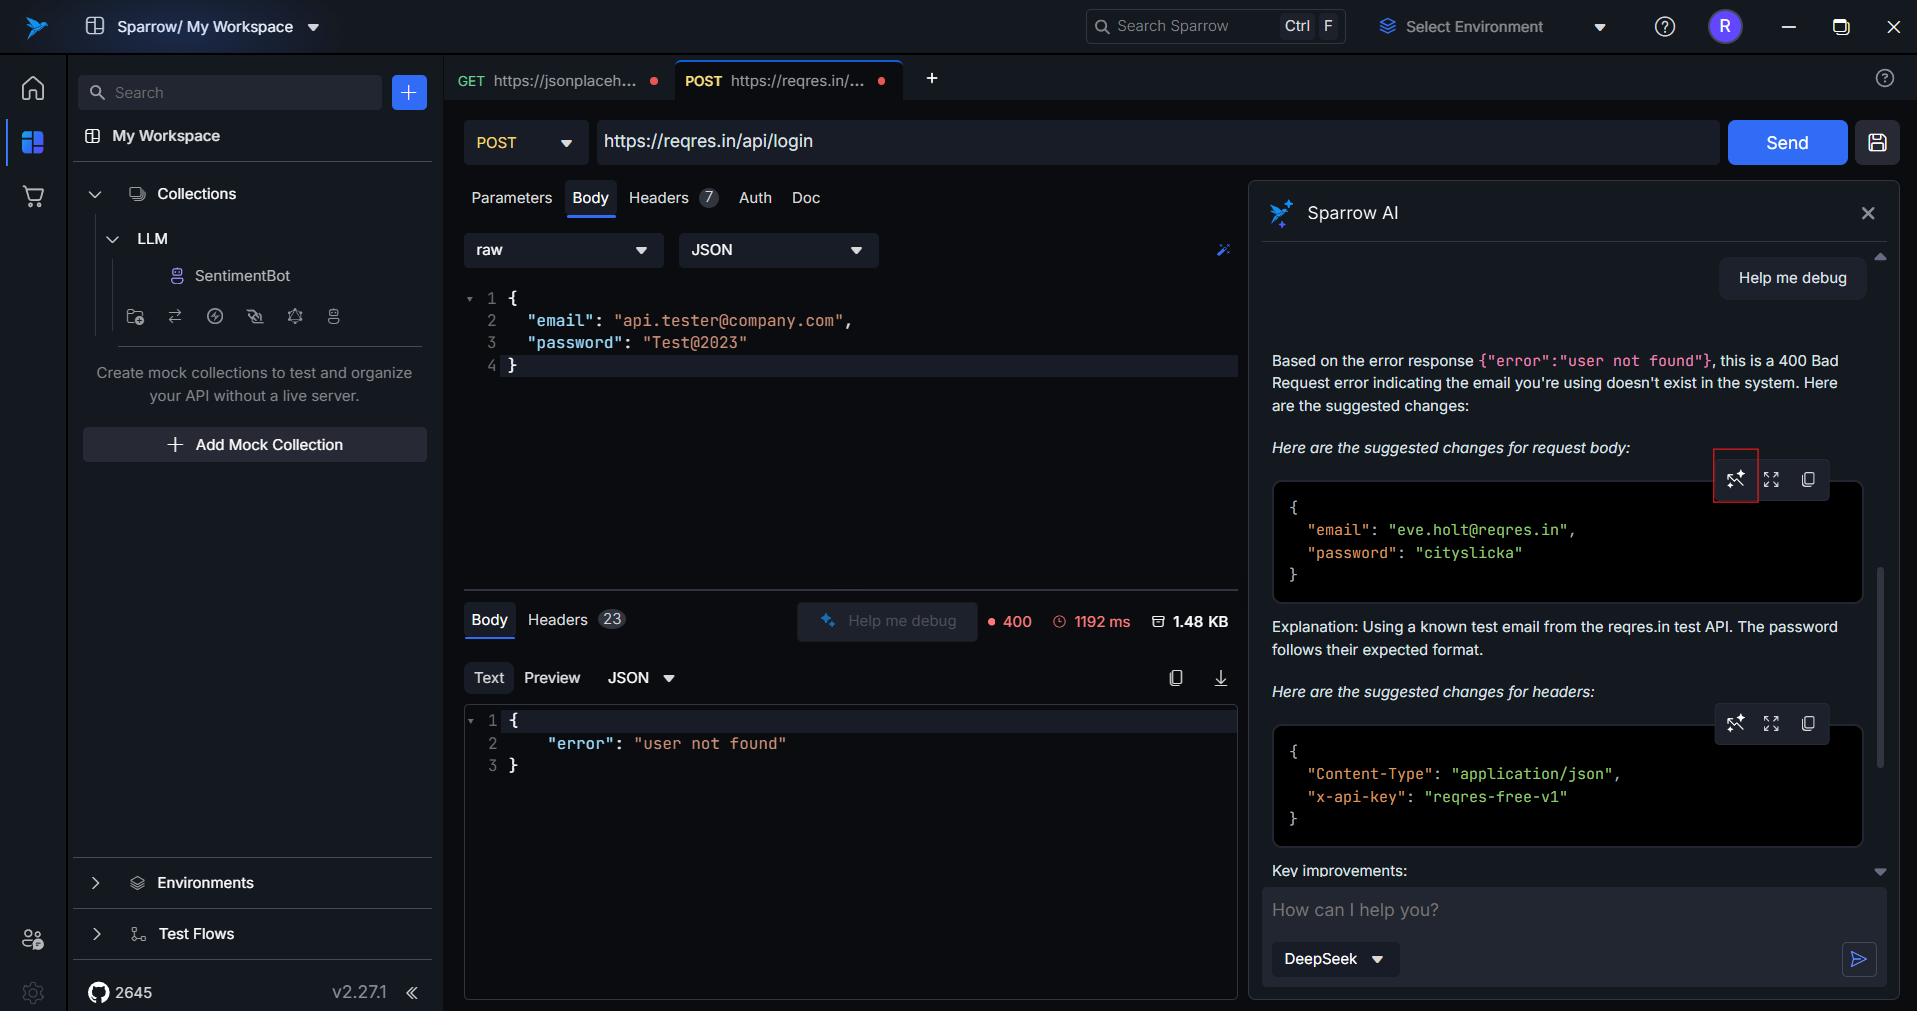Collapse the sidebar with the double chevron
This screenshot has height=1011, width=1917.
pos(412,992)
